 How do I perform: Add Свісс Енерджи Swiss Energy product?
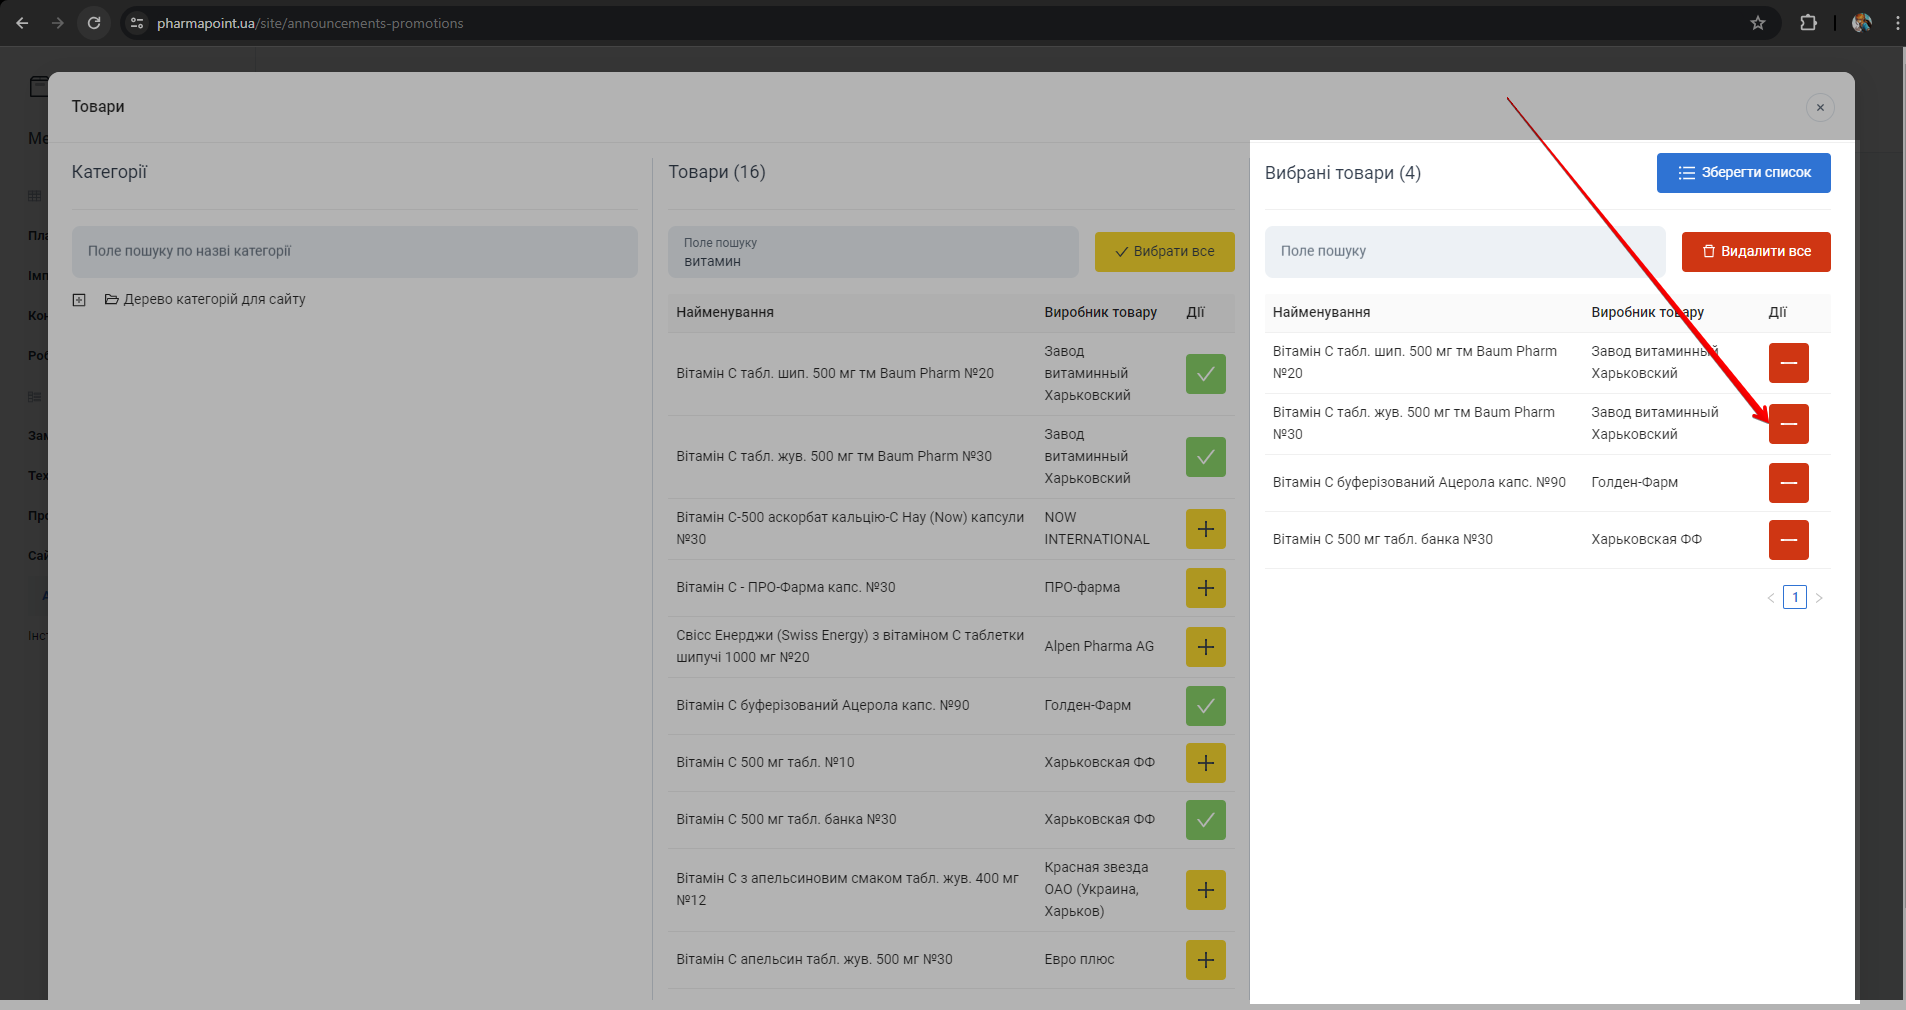1205,647
